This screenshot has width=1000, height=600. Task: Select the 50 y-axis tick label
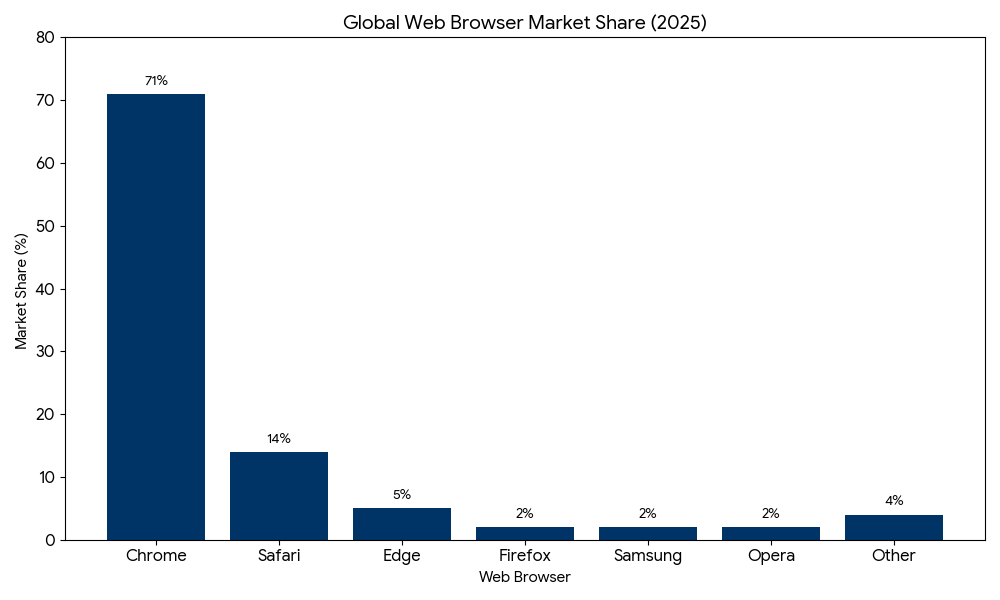(44, 226)
